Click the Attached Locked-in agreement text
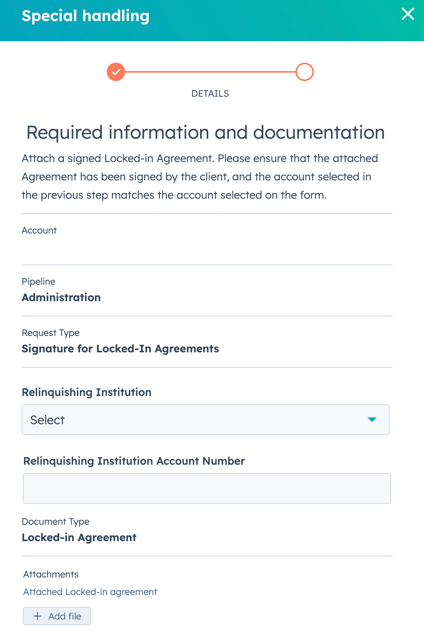 pos(90,592)
